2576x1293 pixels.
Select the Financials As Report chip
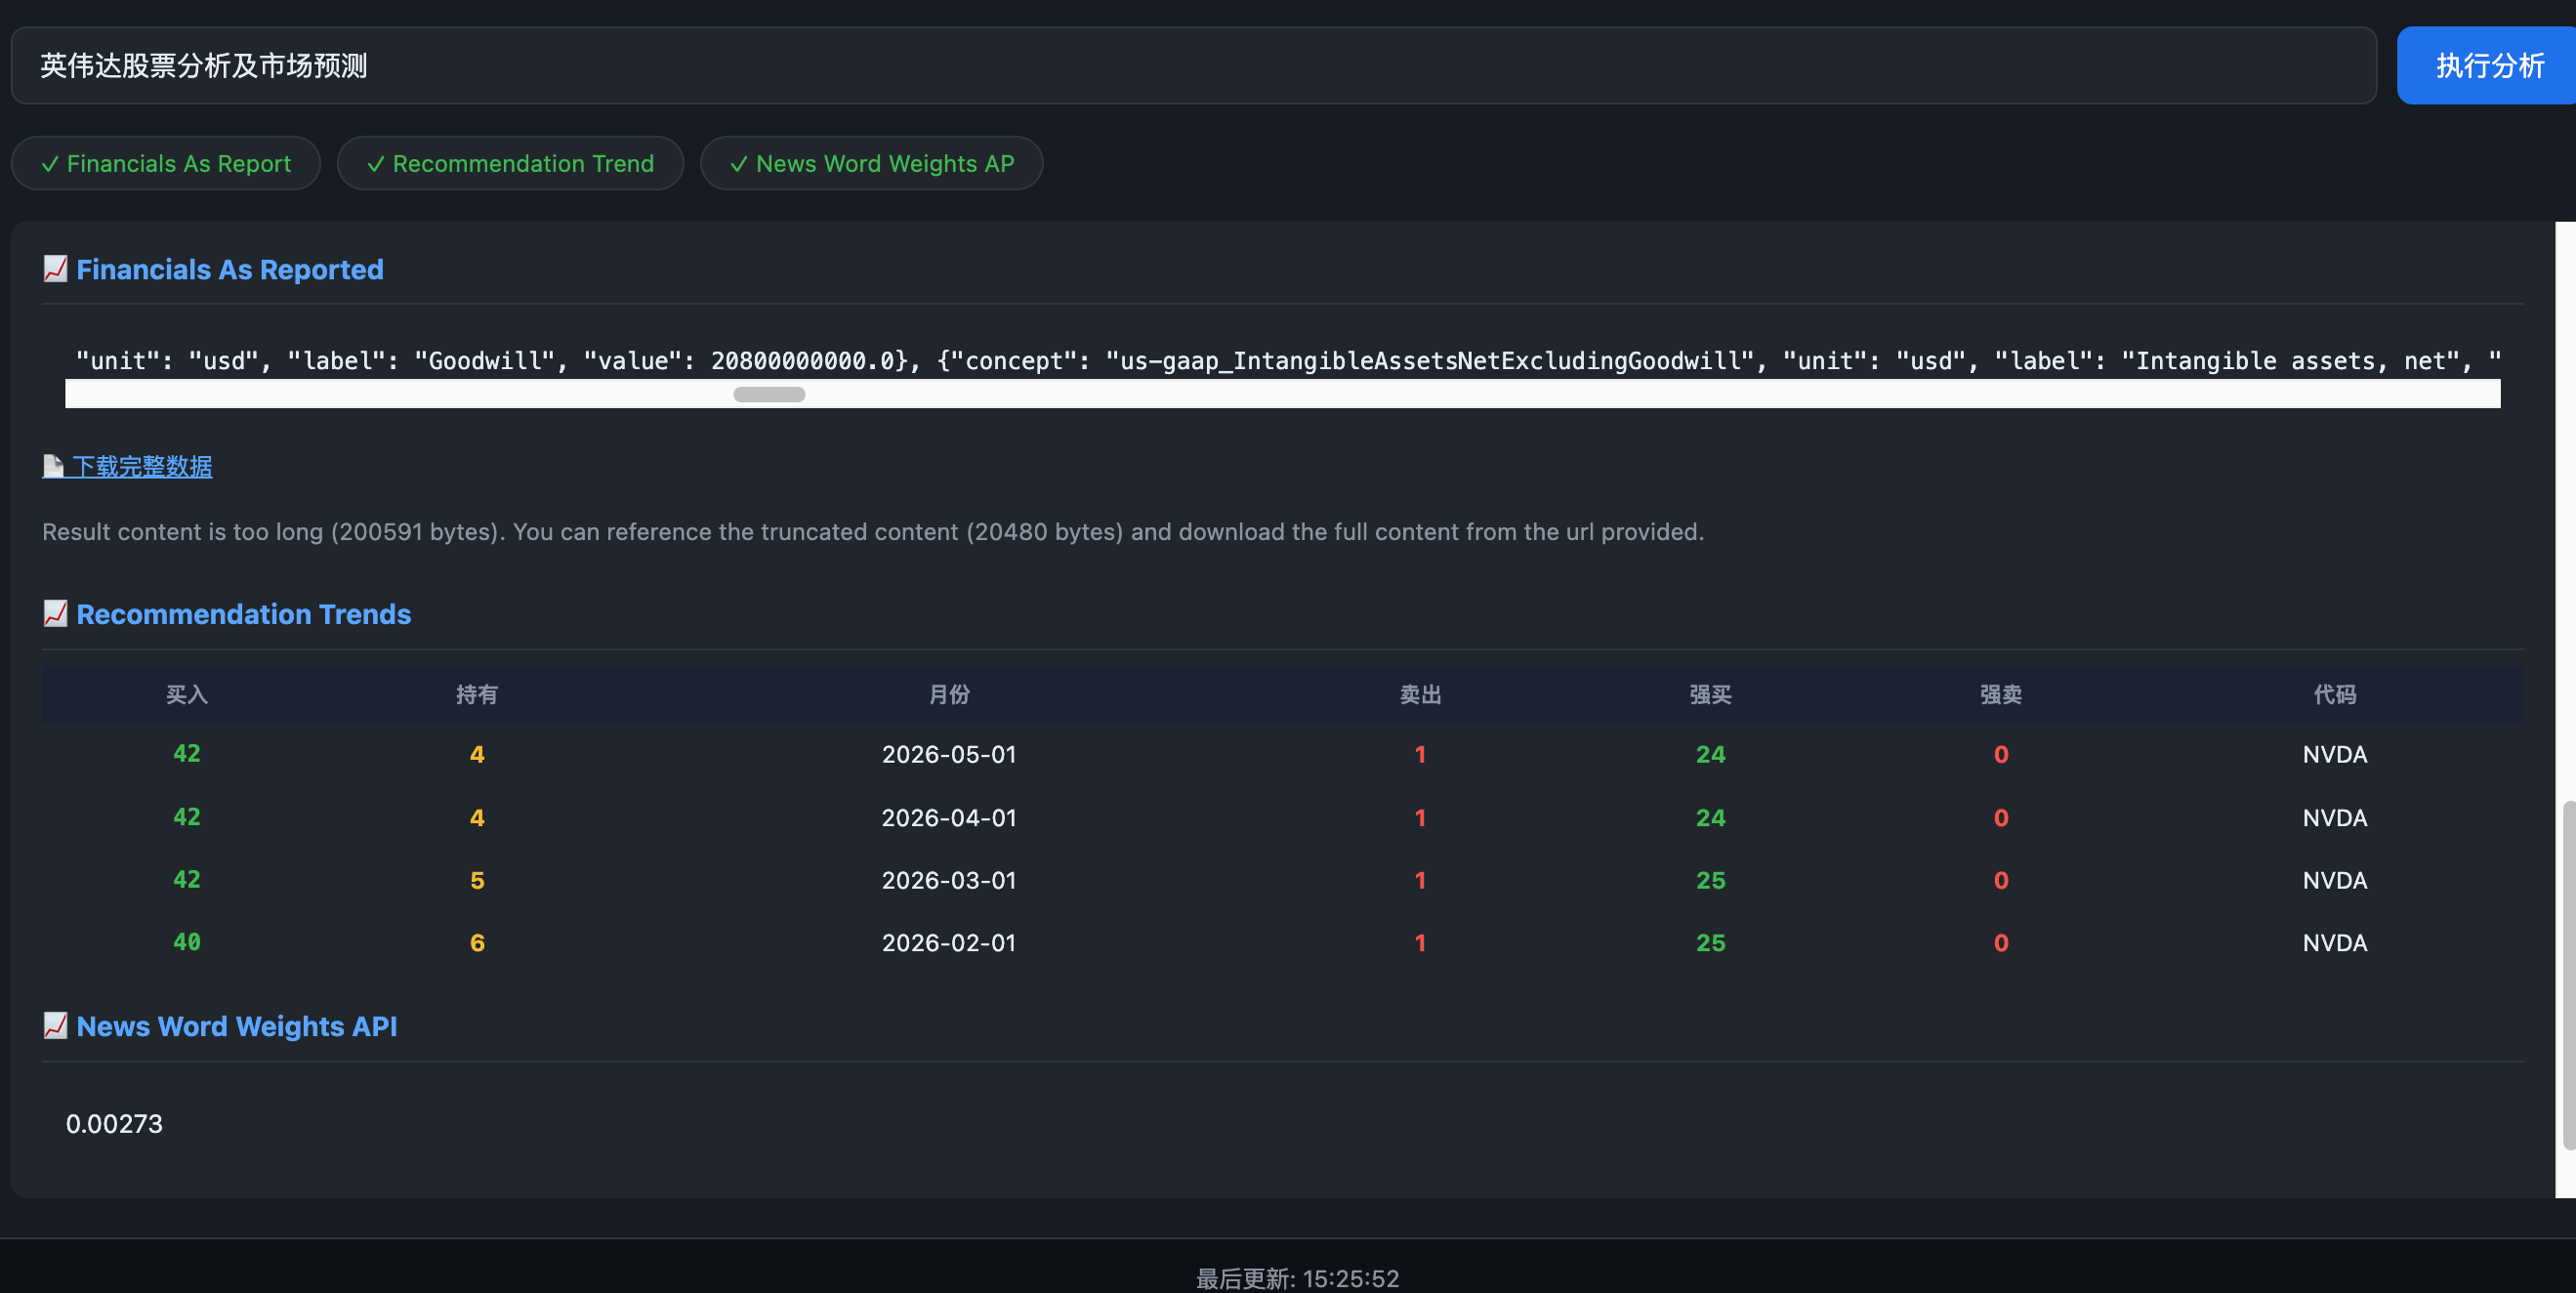[166, 163]
